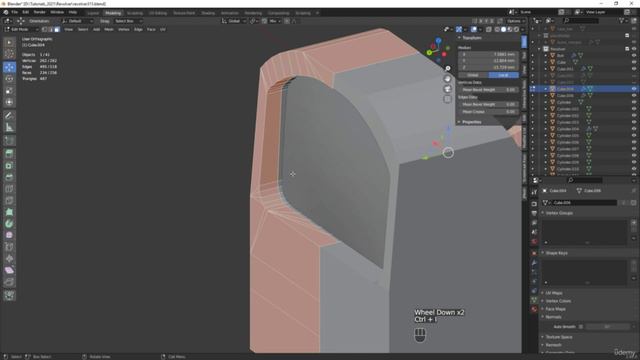The height and width of the screenshot is (360, 640).
Task: Open the Mesh menu in viewport header
Action: click(x=109, y=29)
